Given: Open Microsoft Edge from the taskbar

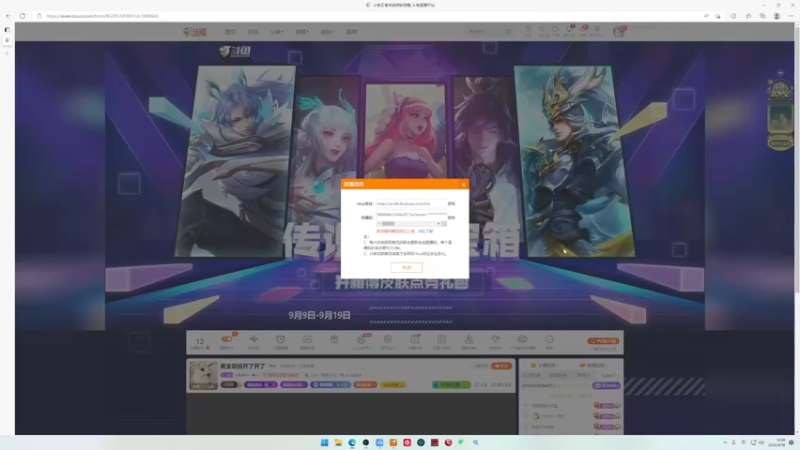Looking at the screenshot, I should [x=352, y=442].
